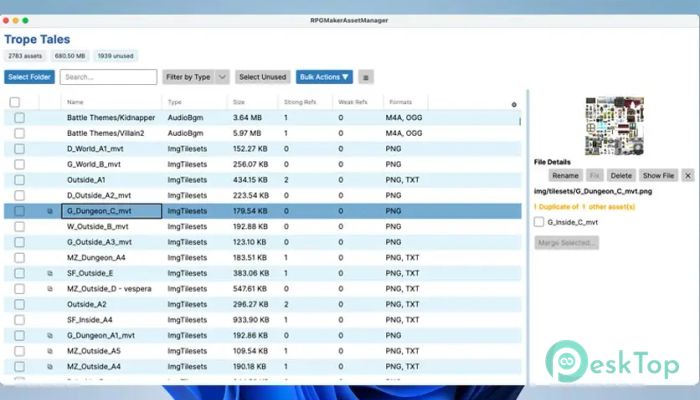Toggle the select-all checkbox in table header
The image size is (700, 400).
pos(15,102)
